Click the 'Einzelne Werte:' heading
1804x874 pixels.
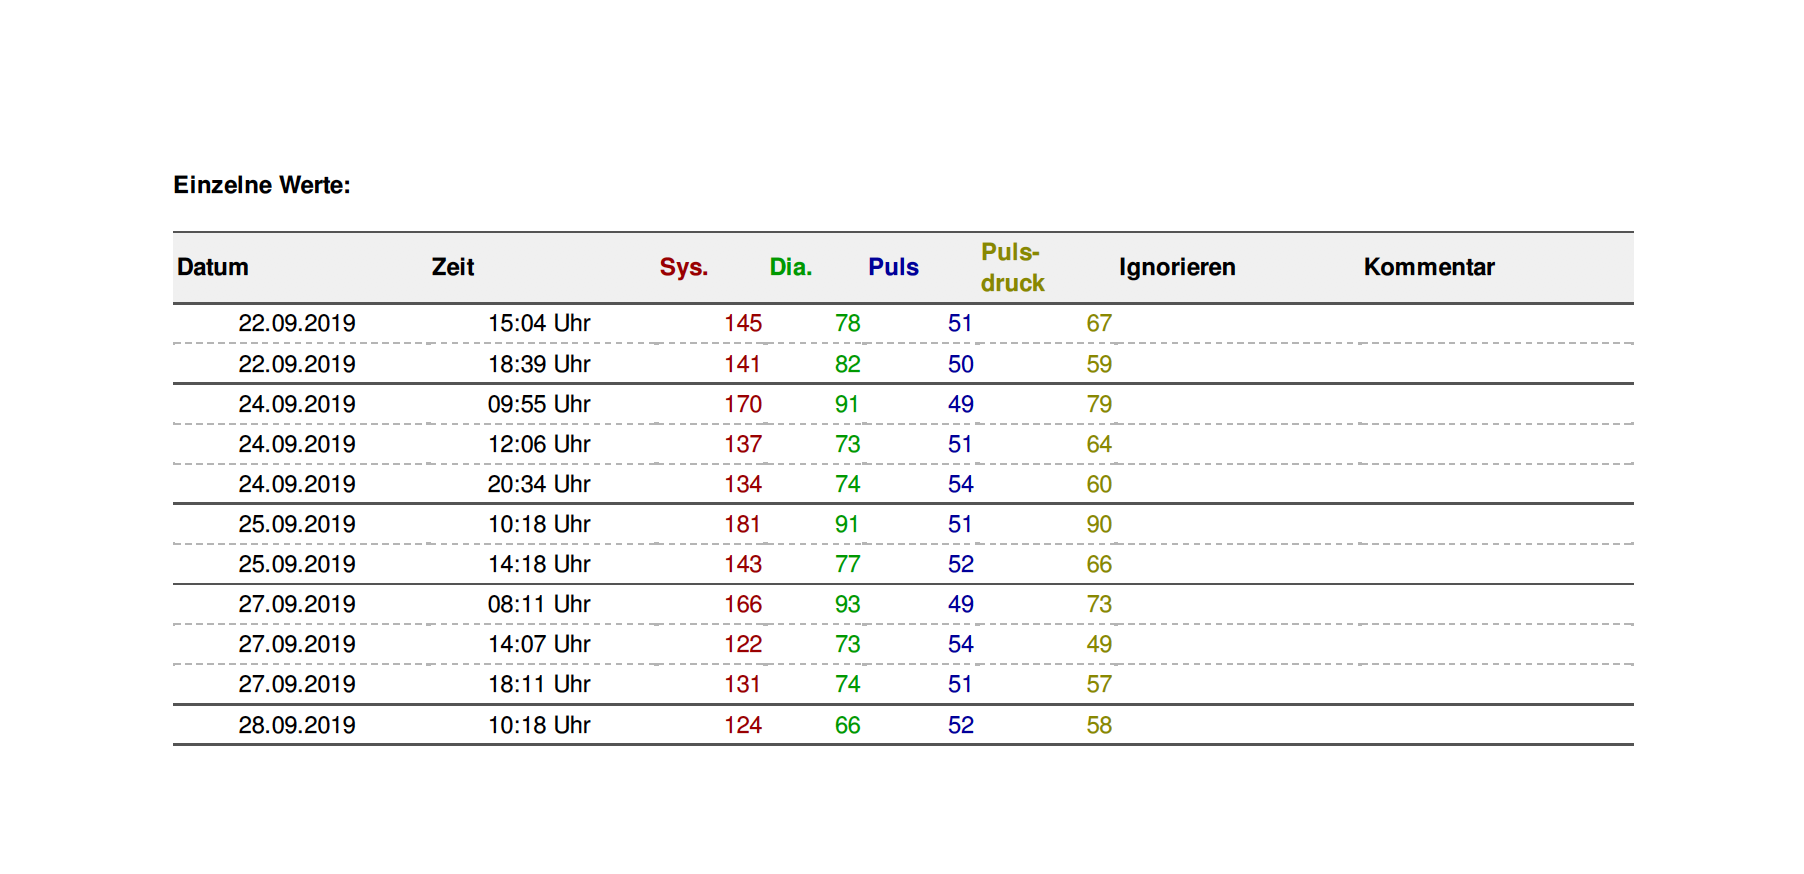pyautogui.click(x=262, y=185)
